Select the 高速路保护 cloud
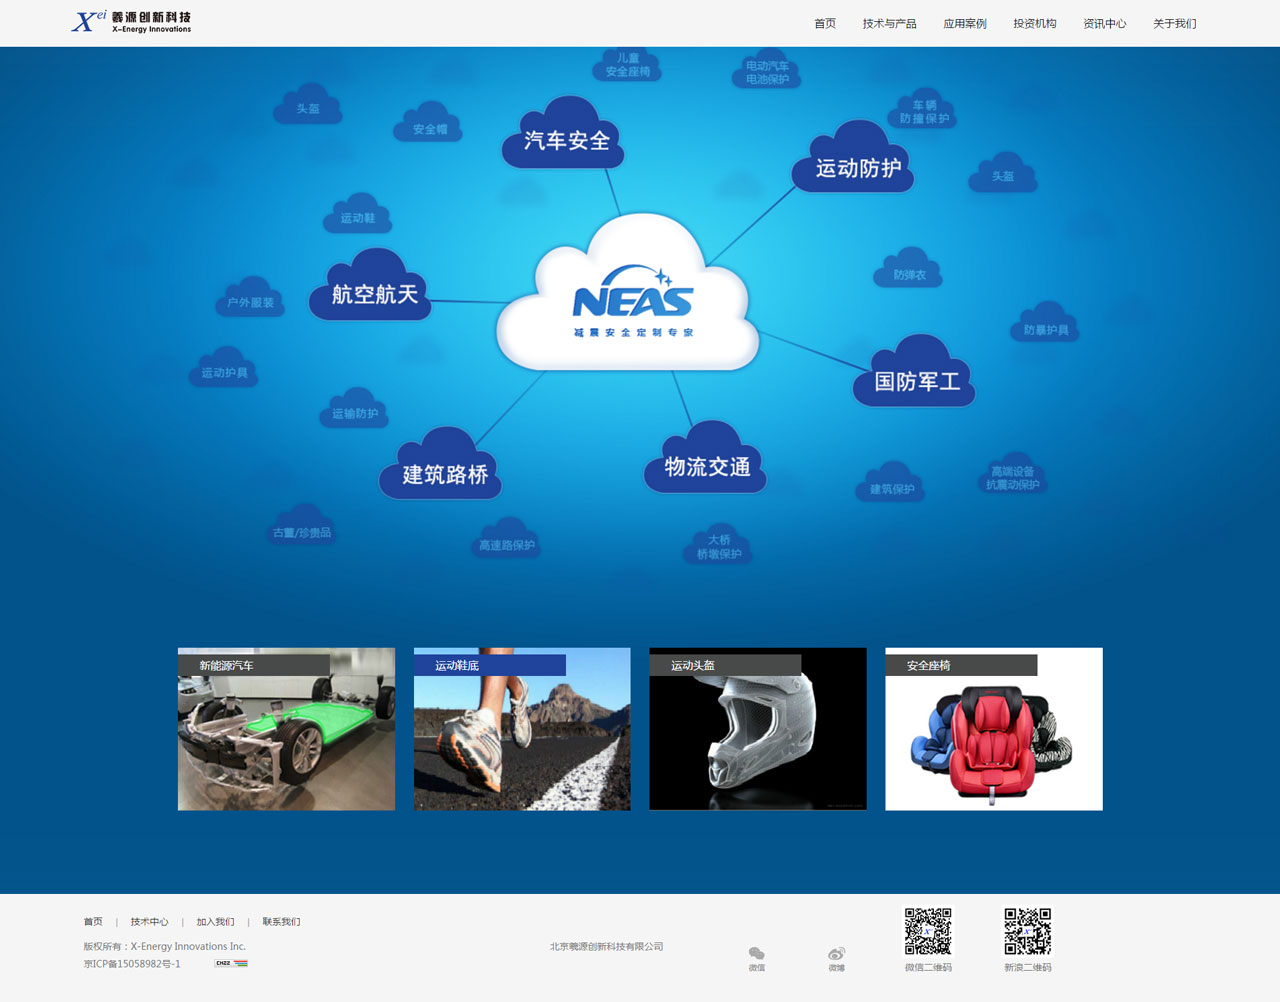The height and width of the screenshot is (1002, 1280). (506, 538)
